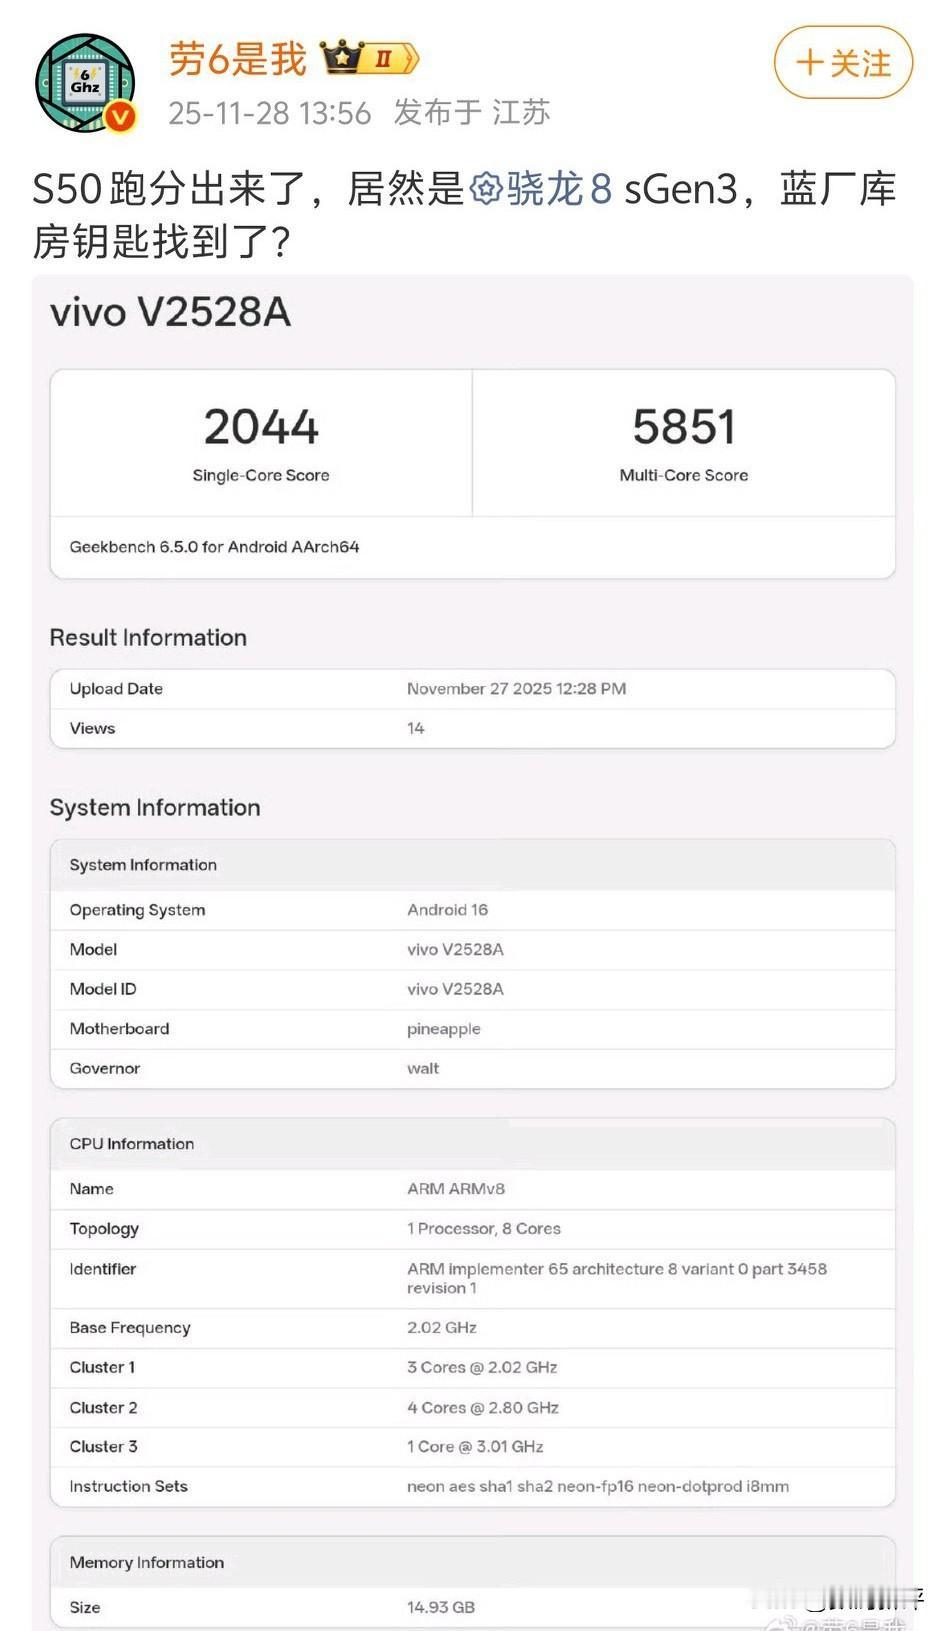Image resolution: width=945 pixels, height=1631 pixels.
Task: Click the System Information table header
Action: pos(472,865)
